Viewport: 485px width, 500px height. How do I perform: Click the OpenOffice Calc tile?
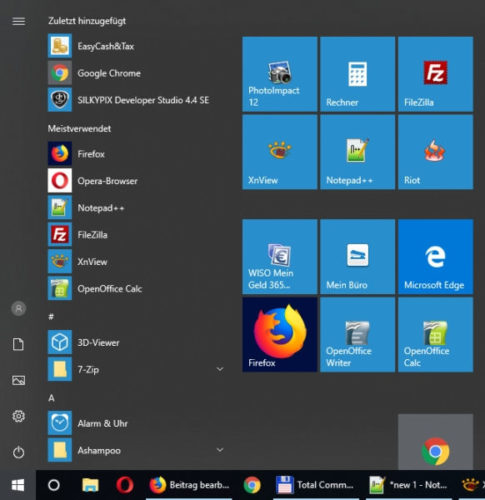tap(436, 335)
